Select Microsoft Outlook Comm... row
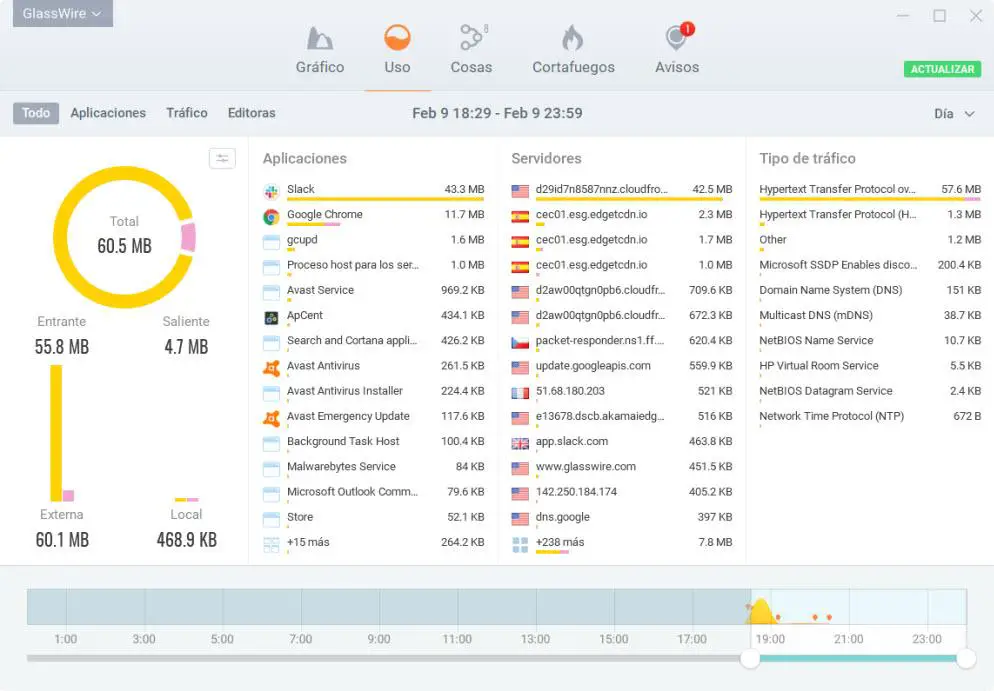994x691 pixels. tap(373, 493)
